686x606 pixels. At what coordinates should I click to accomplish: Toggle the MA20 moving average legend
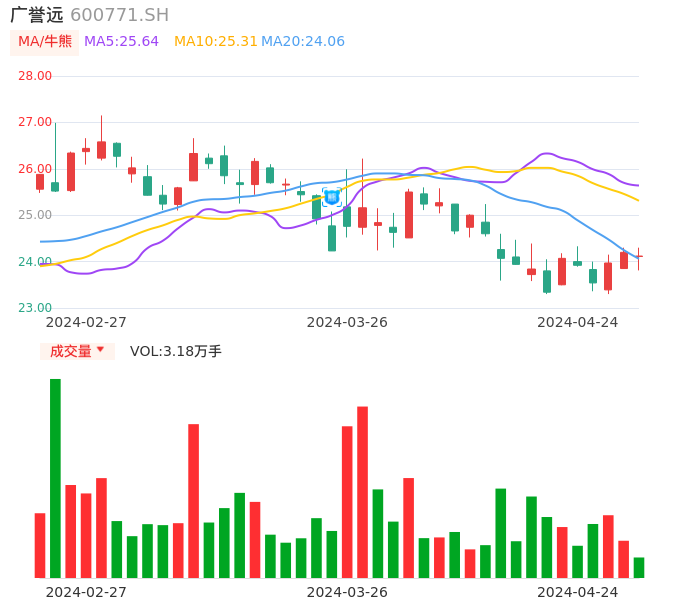pos(303,42)
